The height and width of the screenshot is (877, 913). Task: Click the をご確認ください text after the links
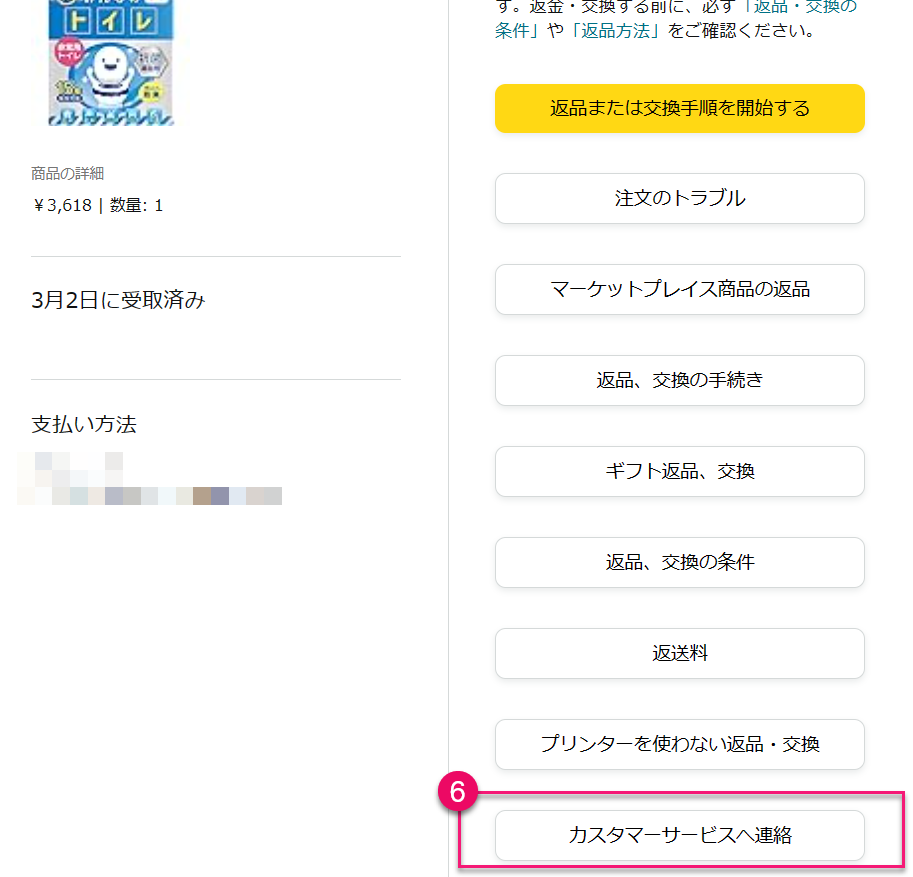click(742, 30)
